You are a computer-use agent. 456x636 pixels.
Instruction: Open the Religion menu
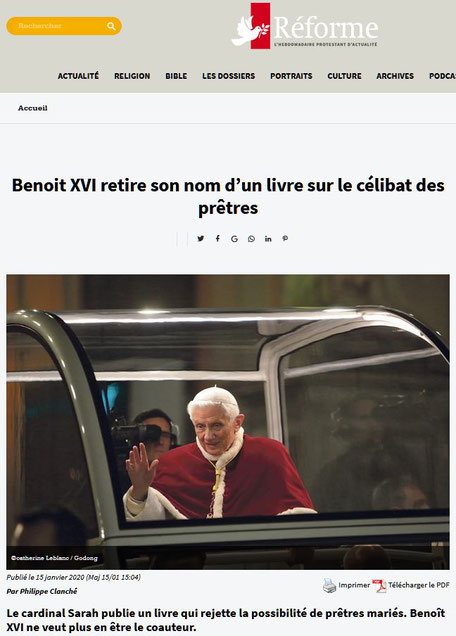(132, 76)
